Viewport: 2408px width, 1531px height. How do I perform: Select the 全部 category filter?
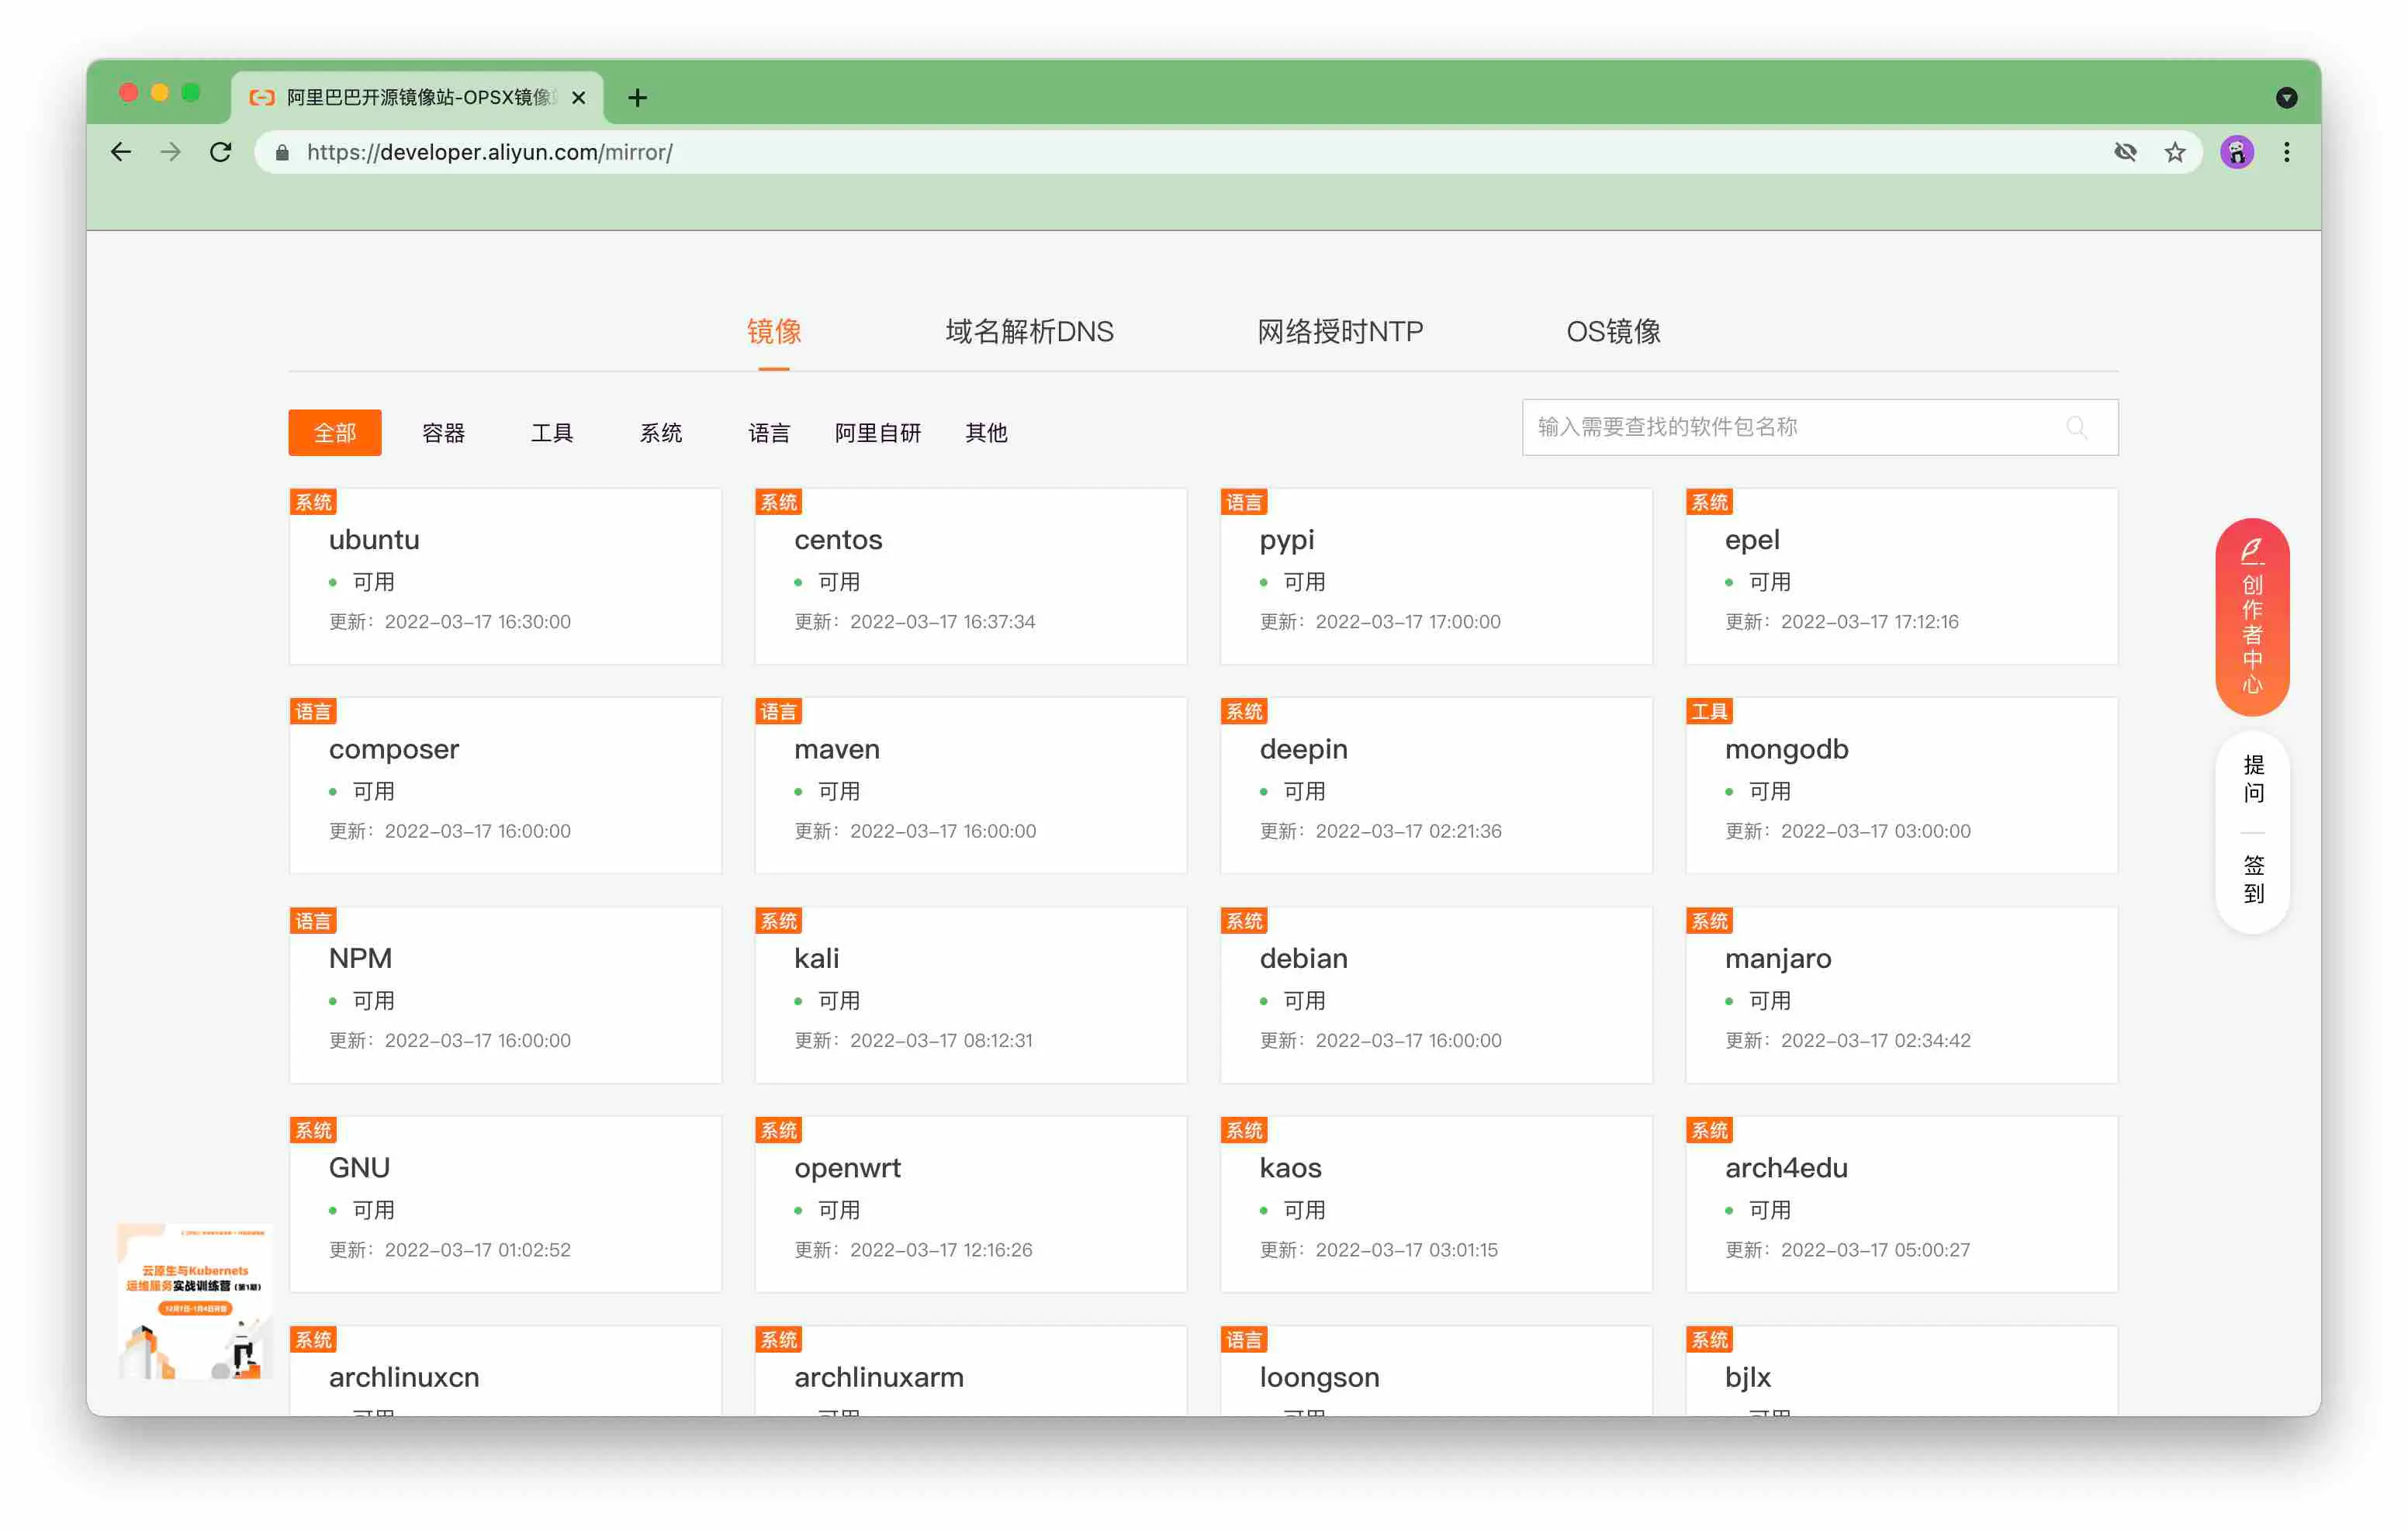click(x=334, y=433)
